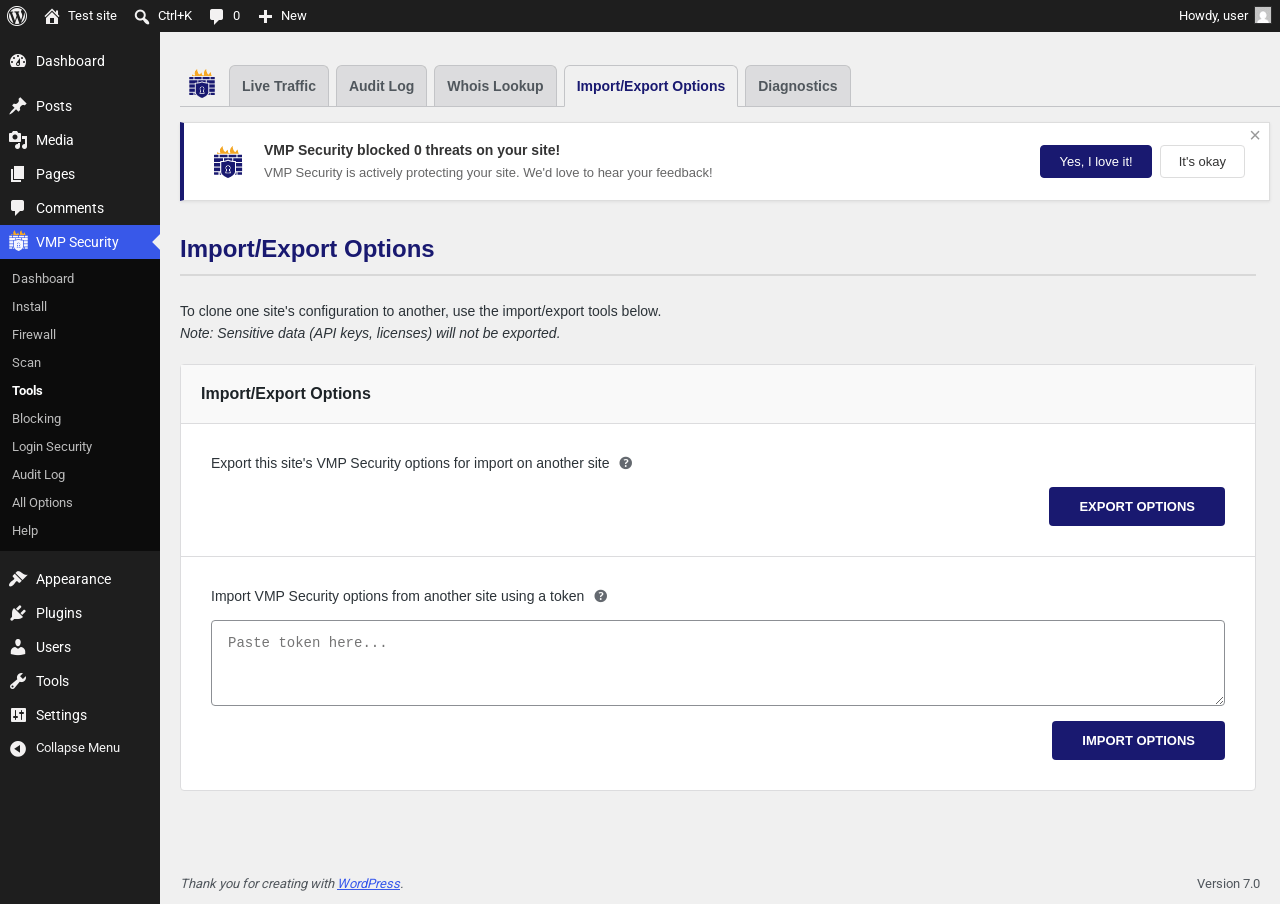Click the Import/Export Options panel header
The width and height of the screenshot is (1280, 904).
(x=718, y=394)
